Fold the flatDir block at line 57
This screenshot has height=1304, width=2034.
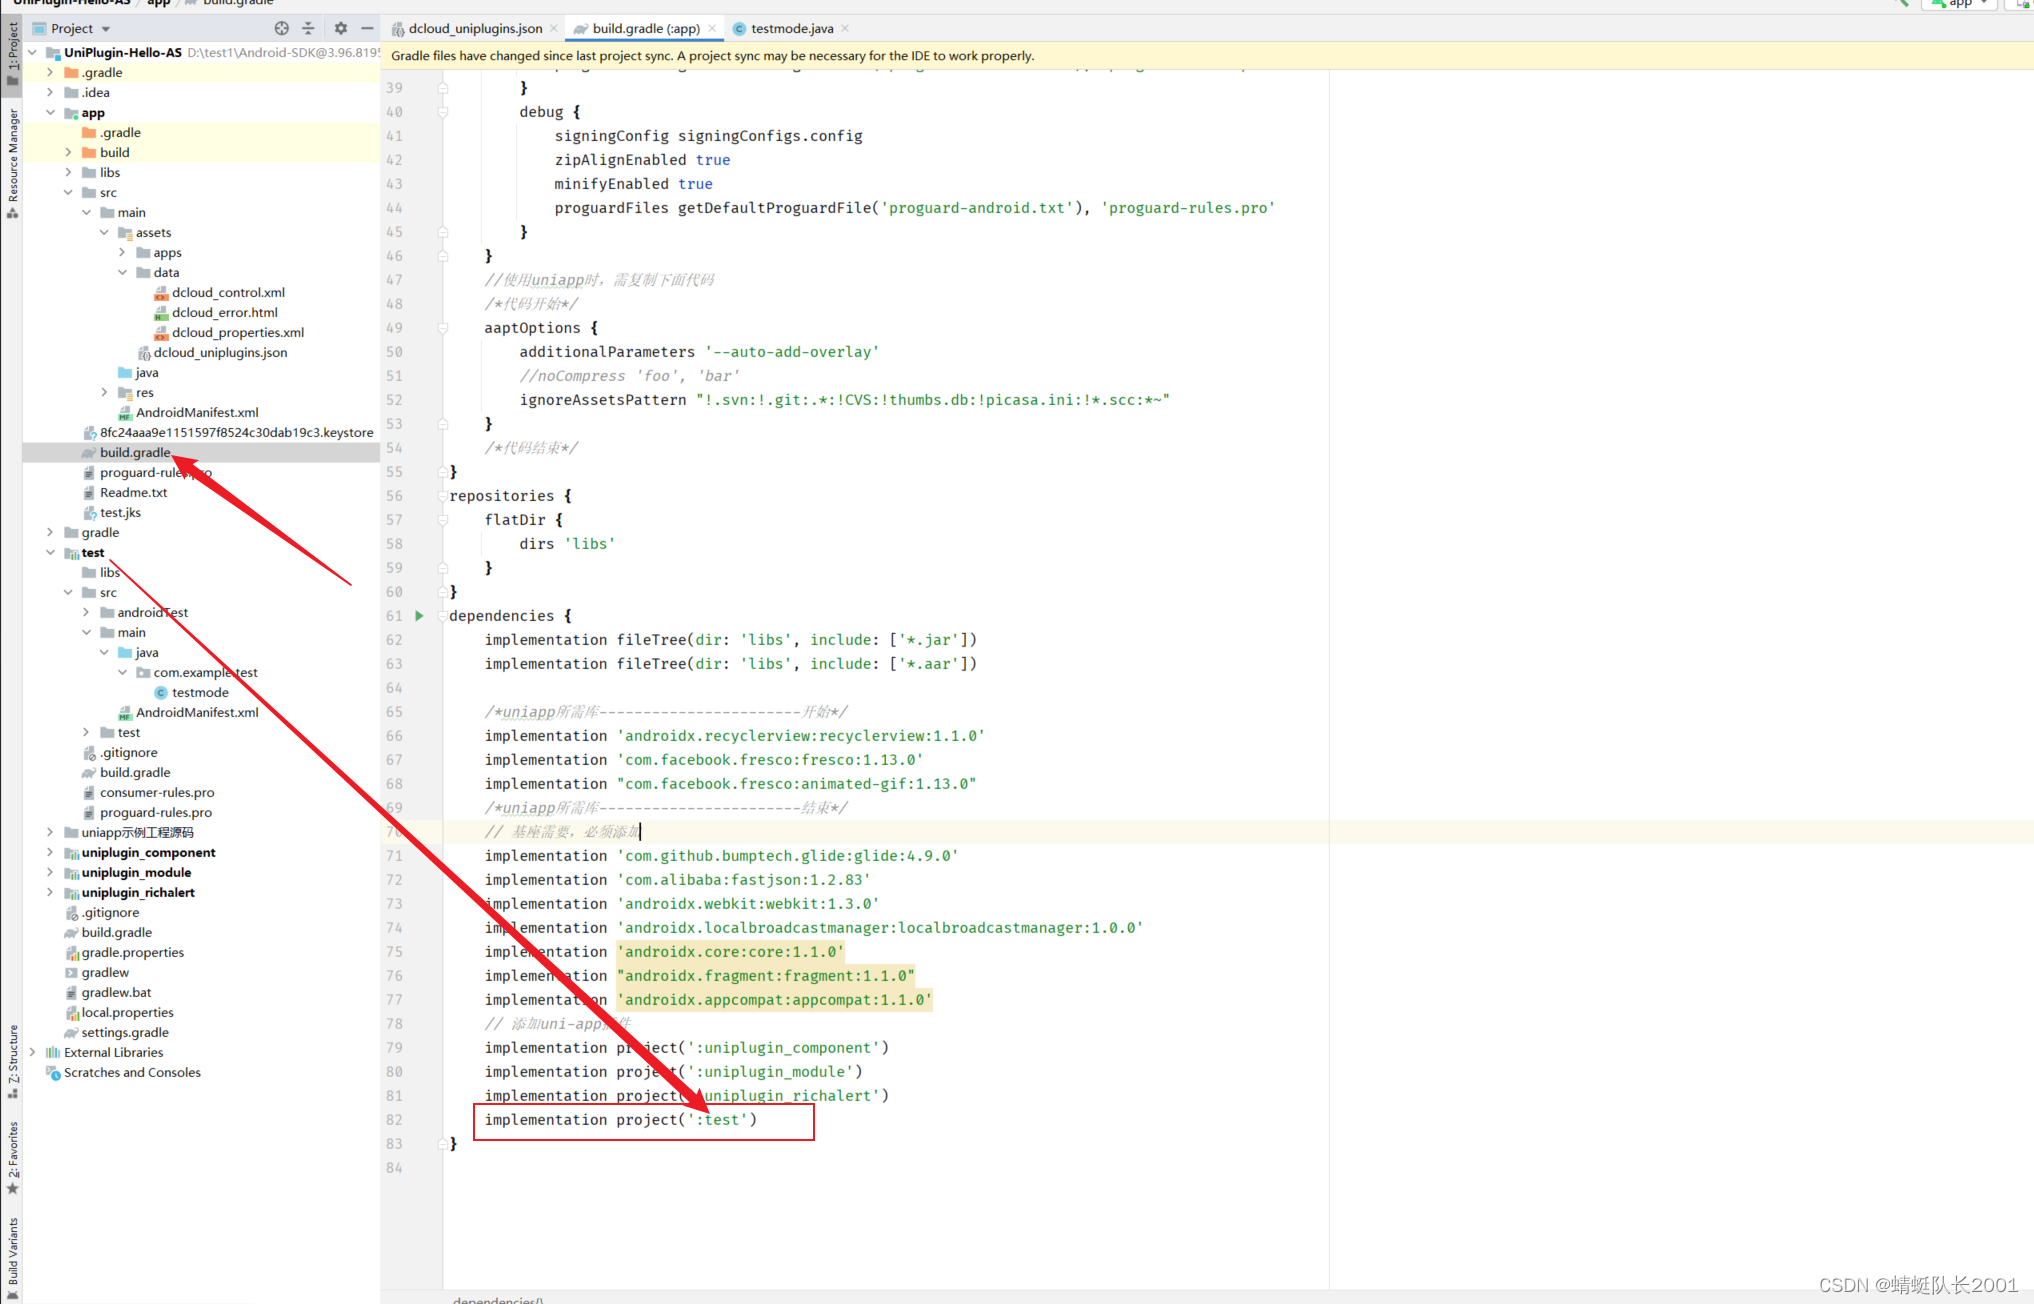point(443,520)
